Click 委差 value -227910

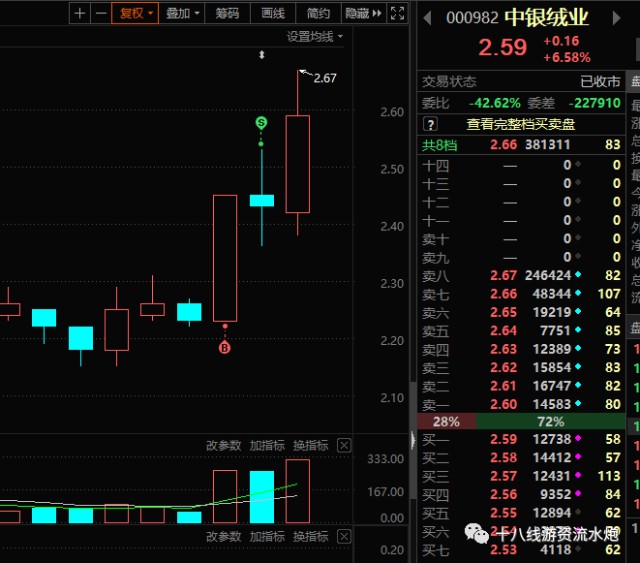(595, 103)
